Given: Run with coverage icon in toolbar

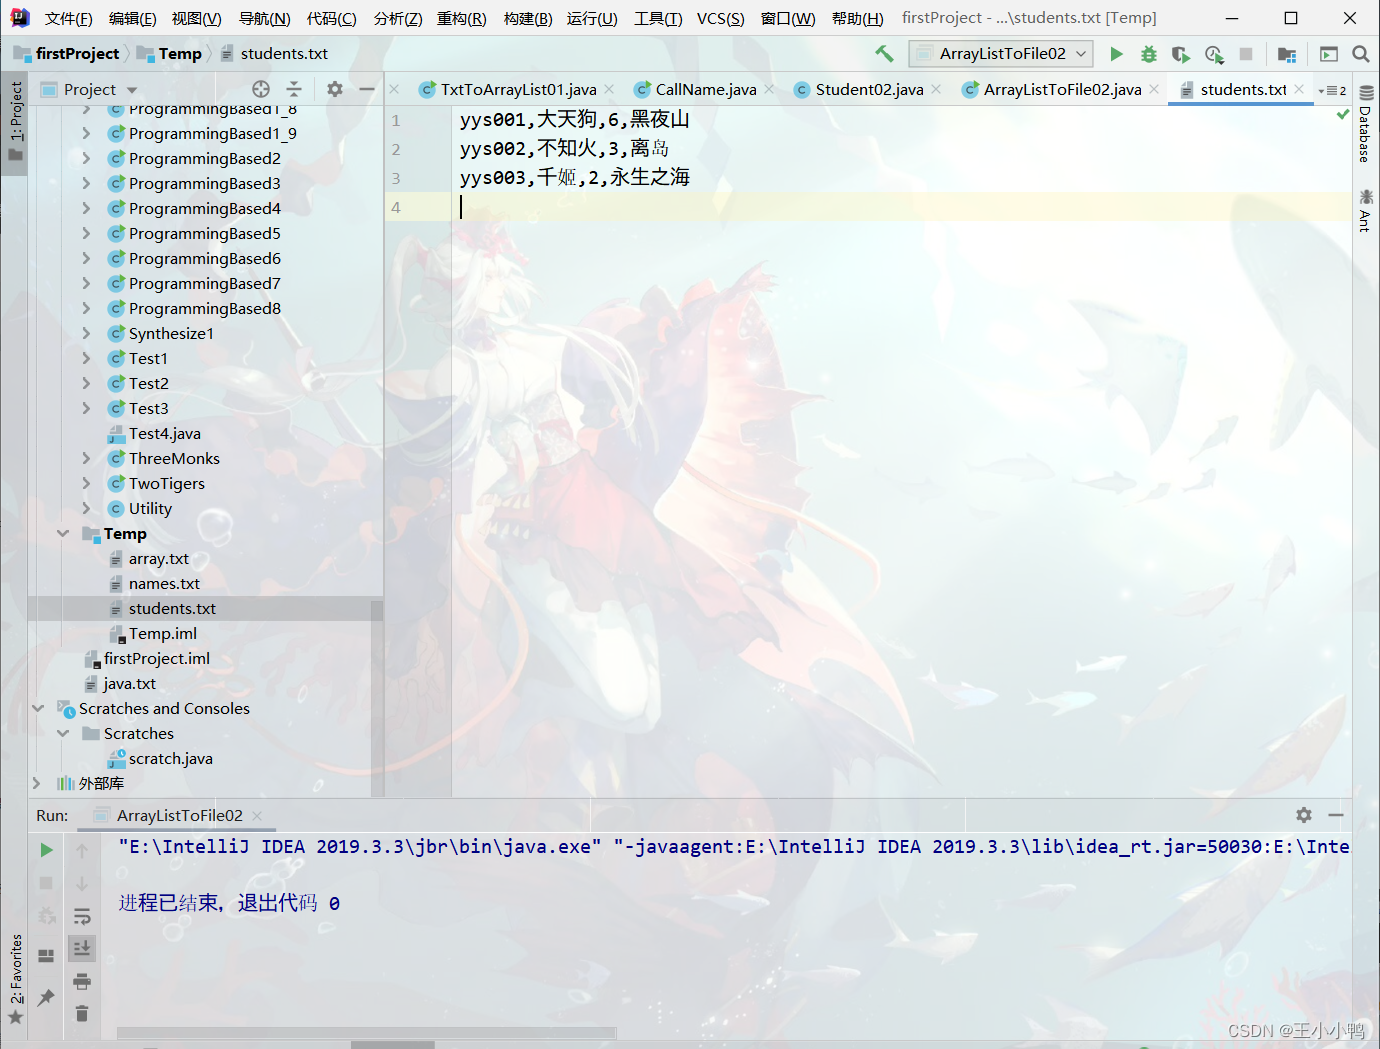Looking at the screenshot, I should click(1181, 54).
